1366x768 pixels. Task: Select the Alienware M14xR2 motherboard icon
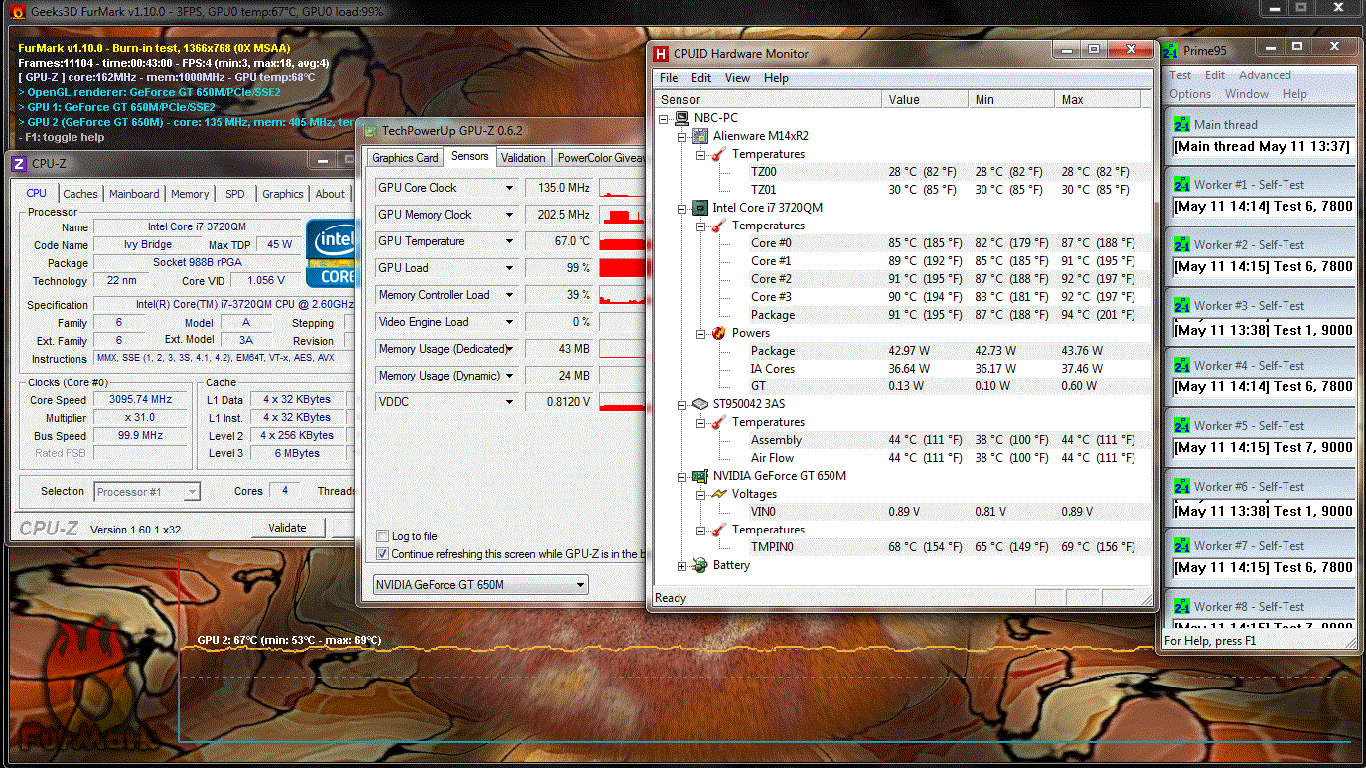(700, 136)
